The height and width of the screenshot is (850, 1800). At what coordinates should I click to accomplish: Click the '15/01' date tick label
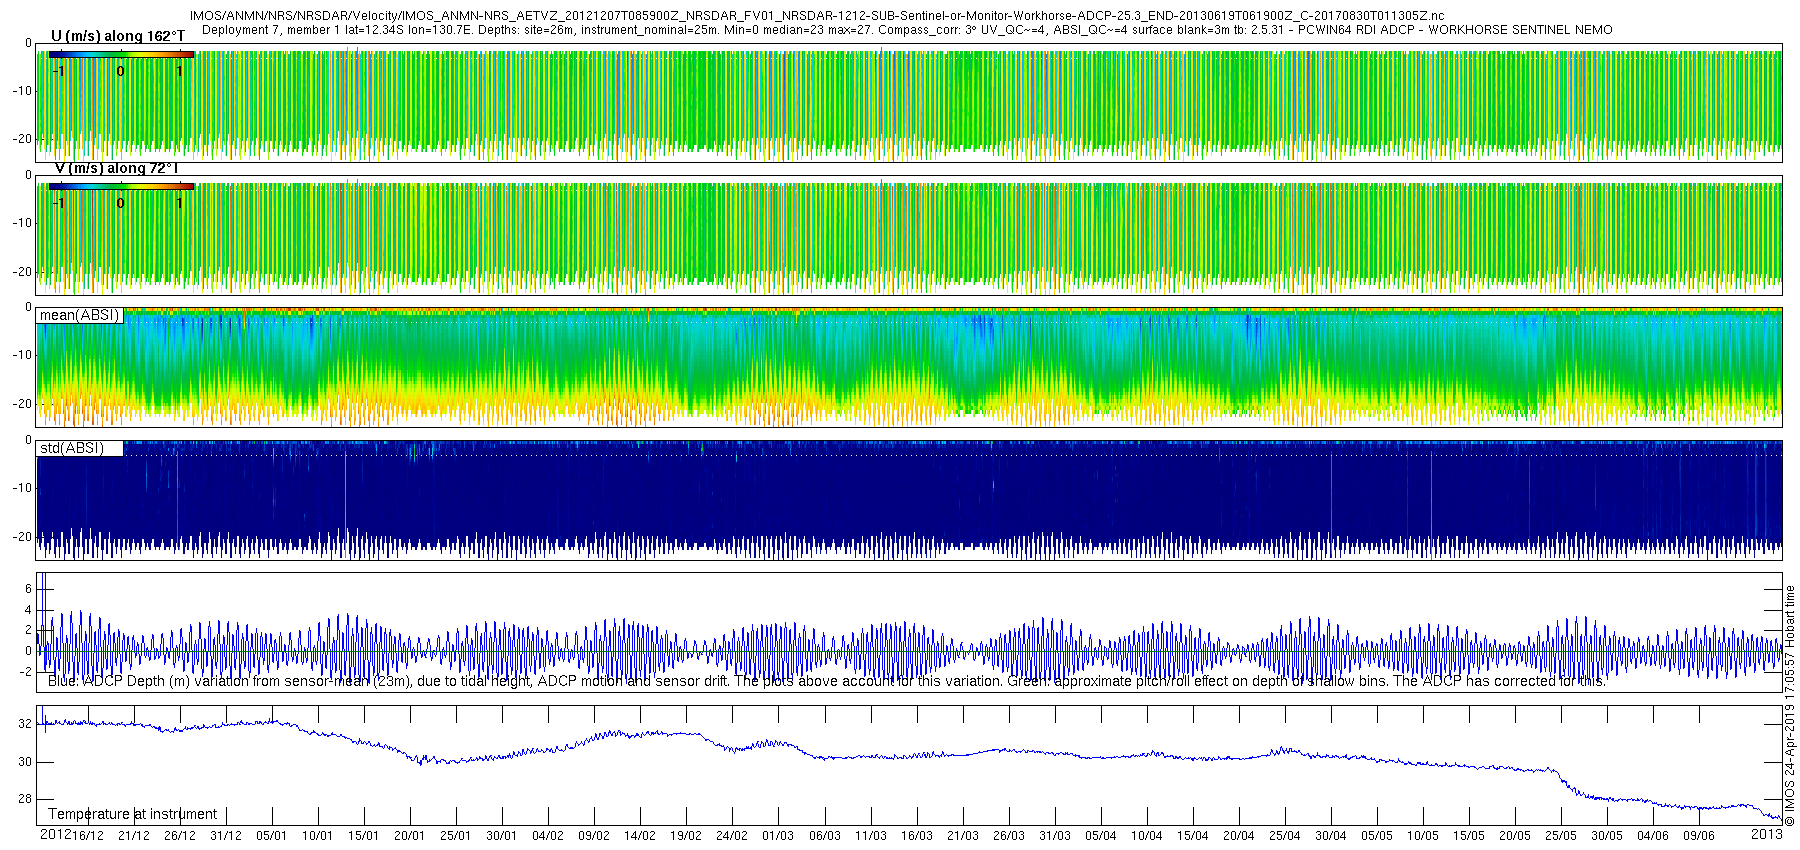pyautogui.click(x=364, y=836)
